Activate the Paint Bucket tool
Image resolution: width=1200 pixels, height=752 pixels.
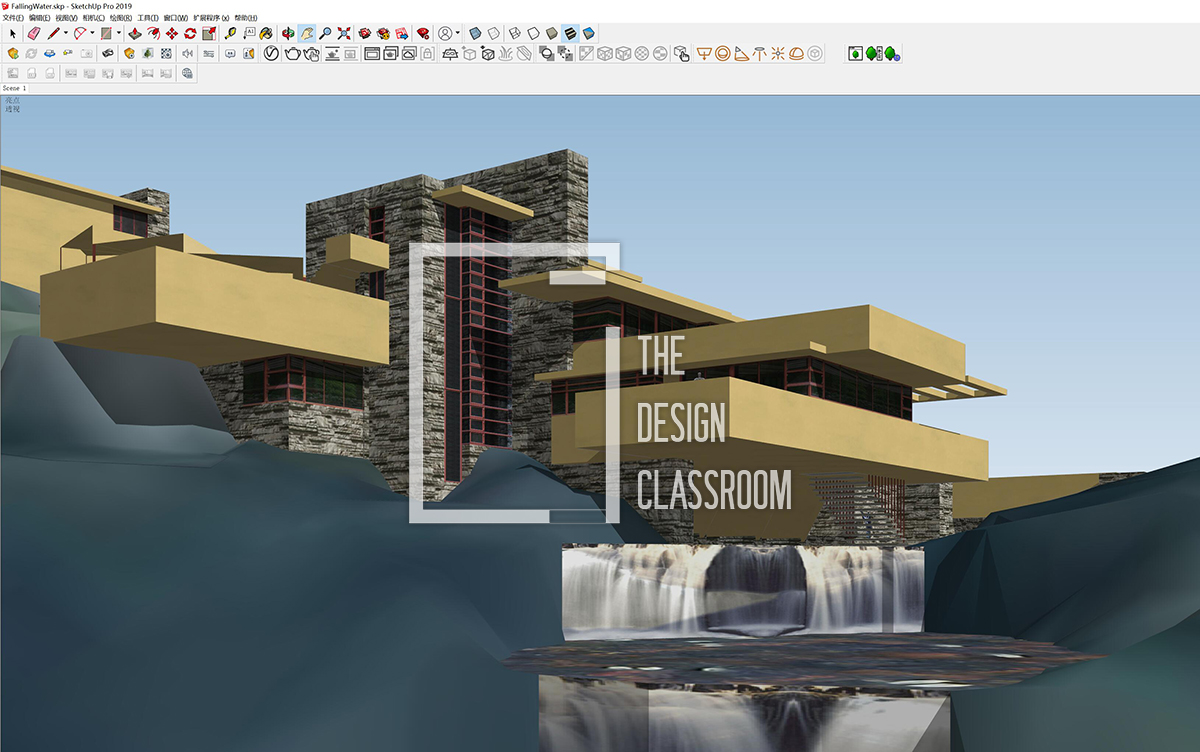point(267,33)
